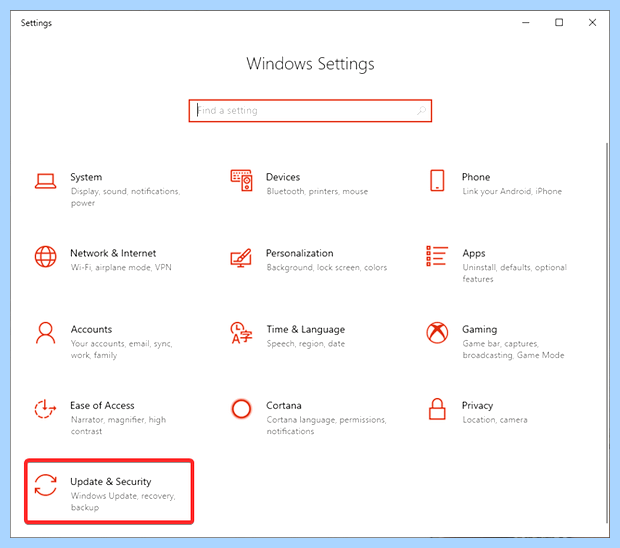Click the Phone icon
The width and height of the screenshot is (620, 548).
(x=437, y=181)
